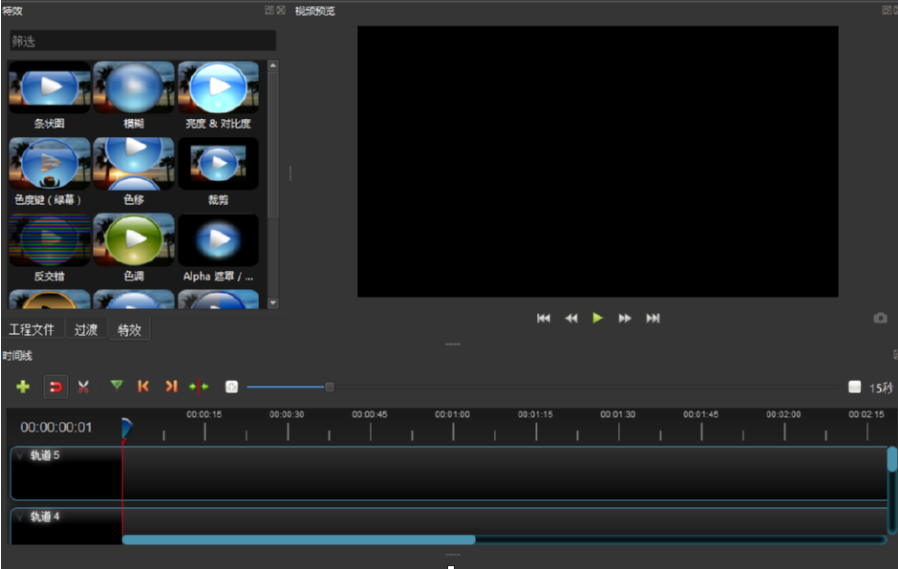This screenshot has width=898, height=569.
Task: Enable the razor scissors tool
Action: tap(84, 386)
